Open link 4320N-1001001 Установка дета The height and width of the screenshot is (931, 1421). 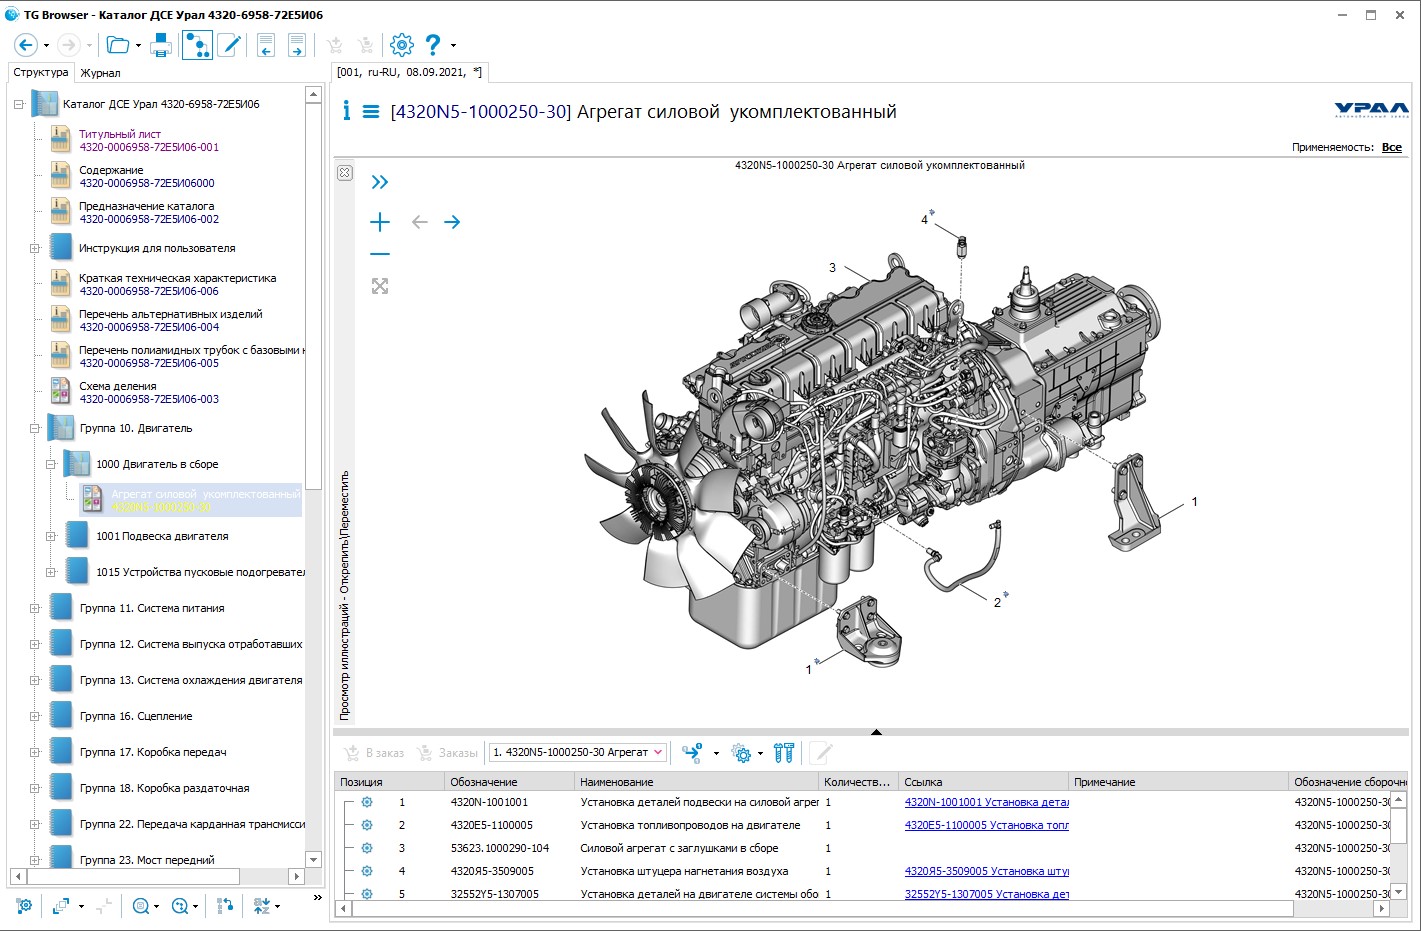(x=986, y=802)
